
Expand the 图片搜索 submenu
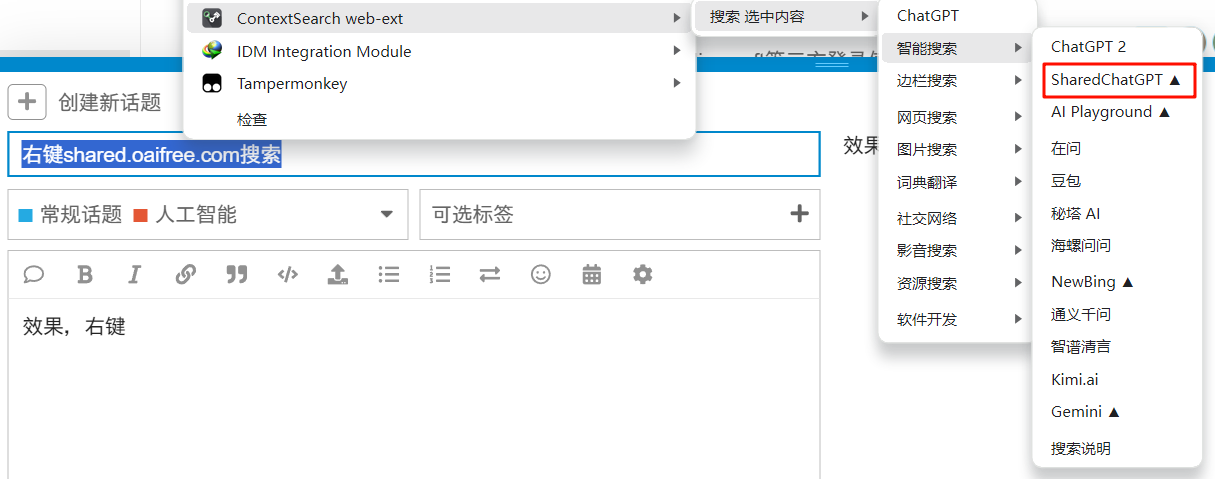tap(955, 149)
